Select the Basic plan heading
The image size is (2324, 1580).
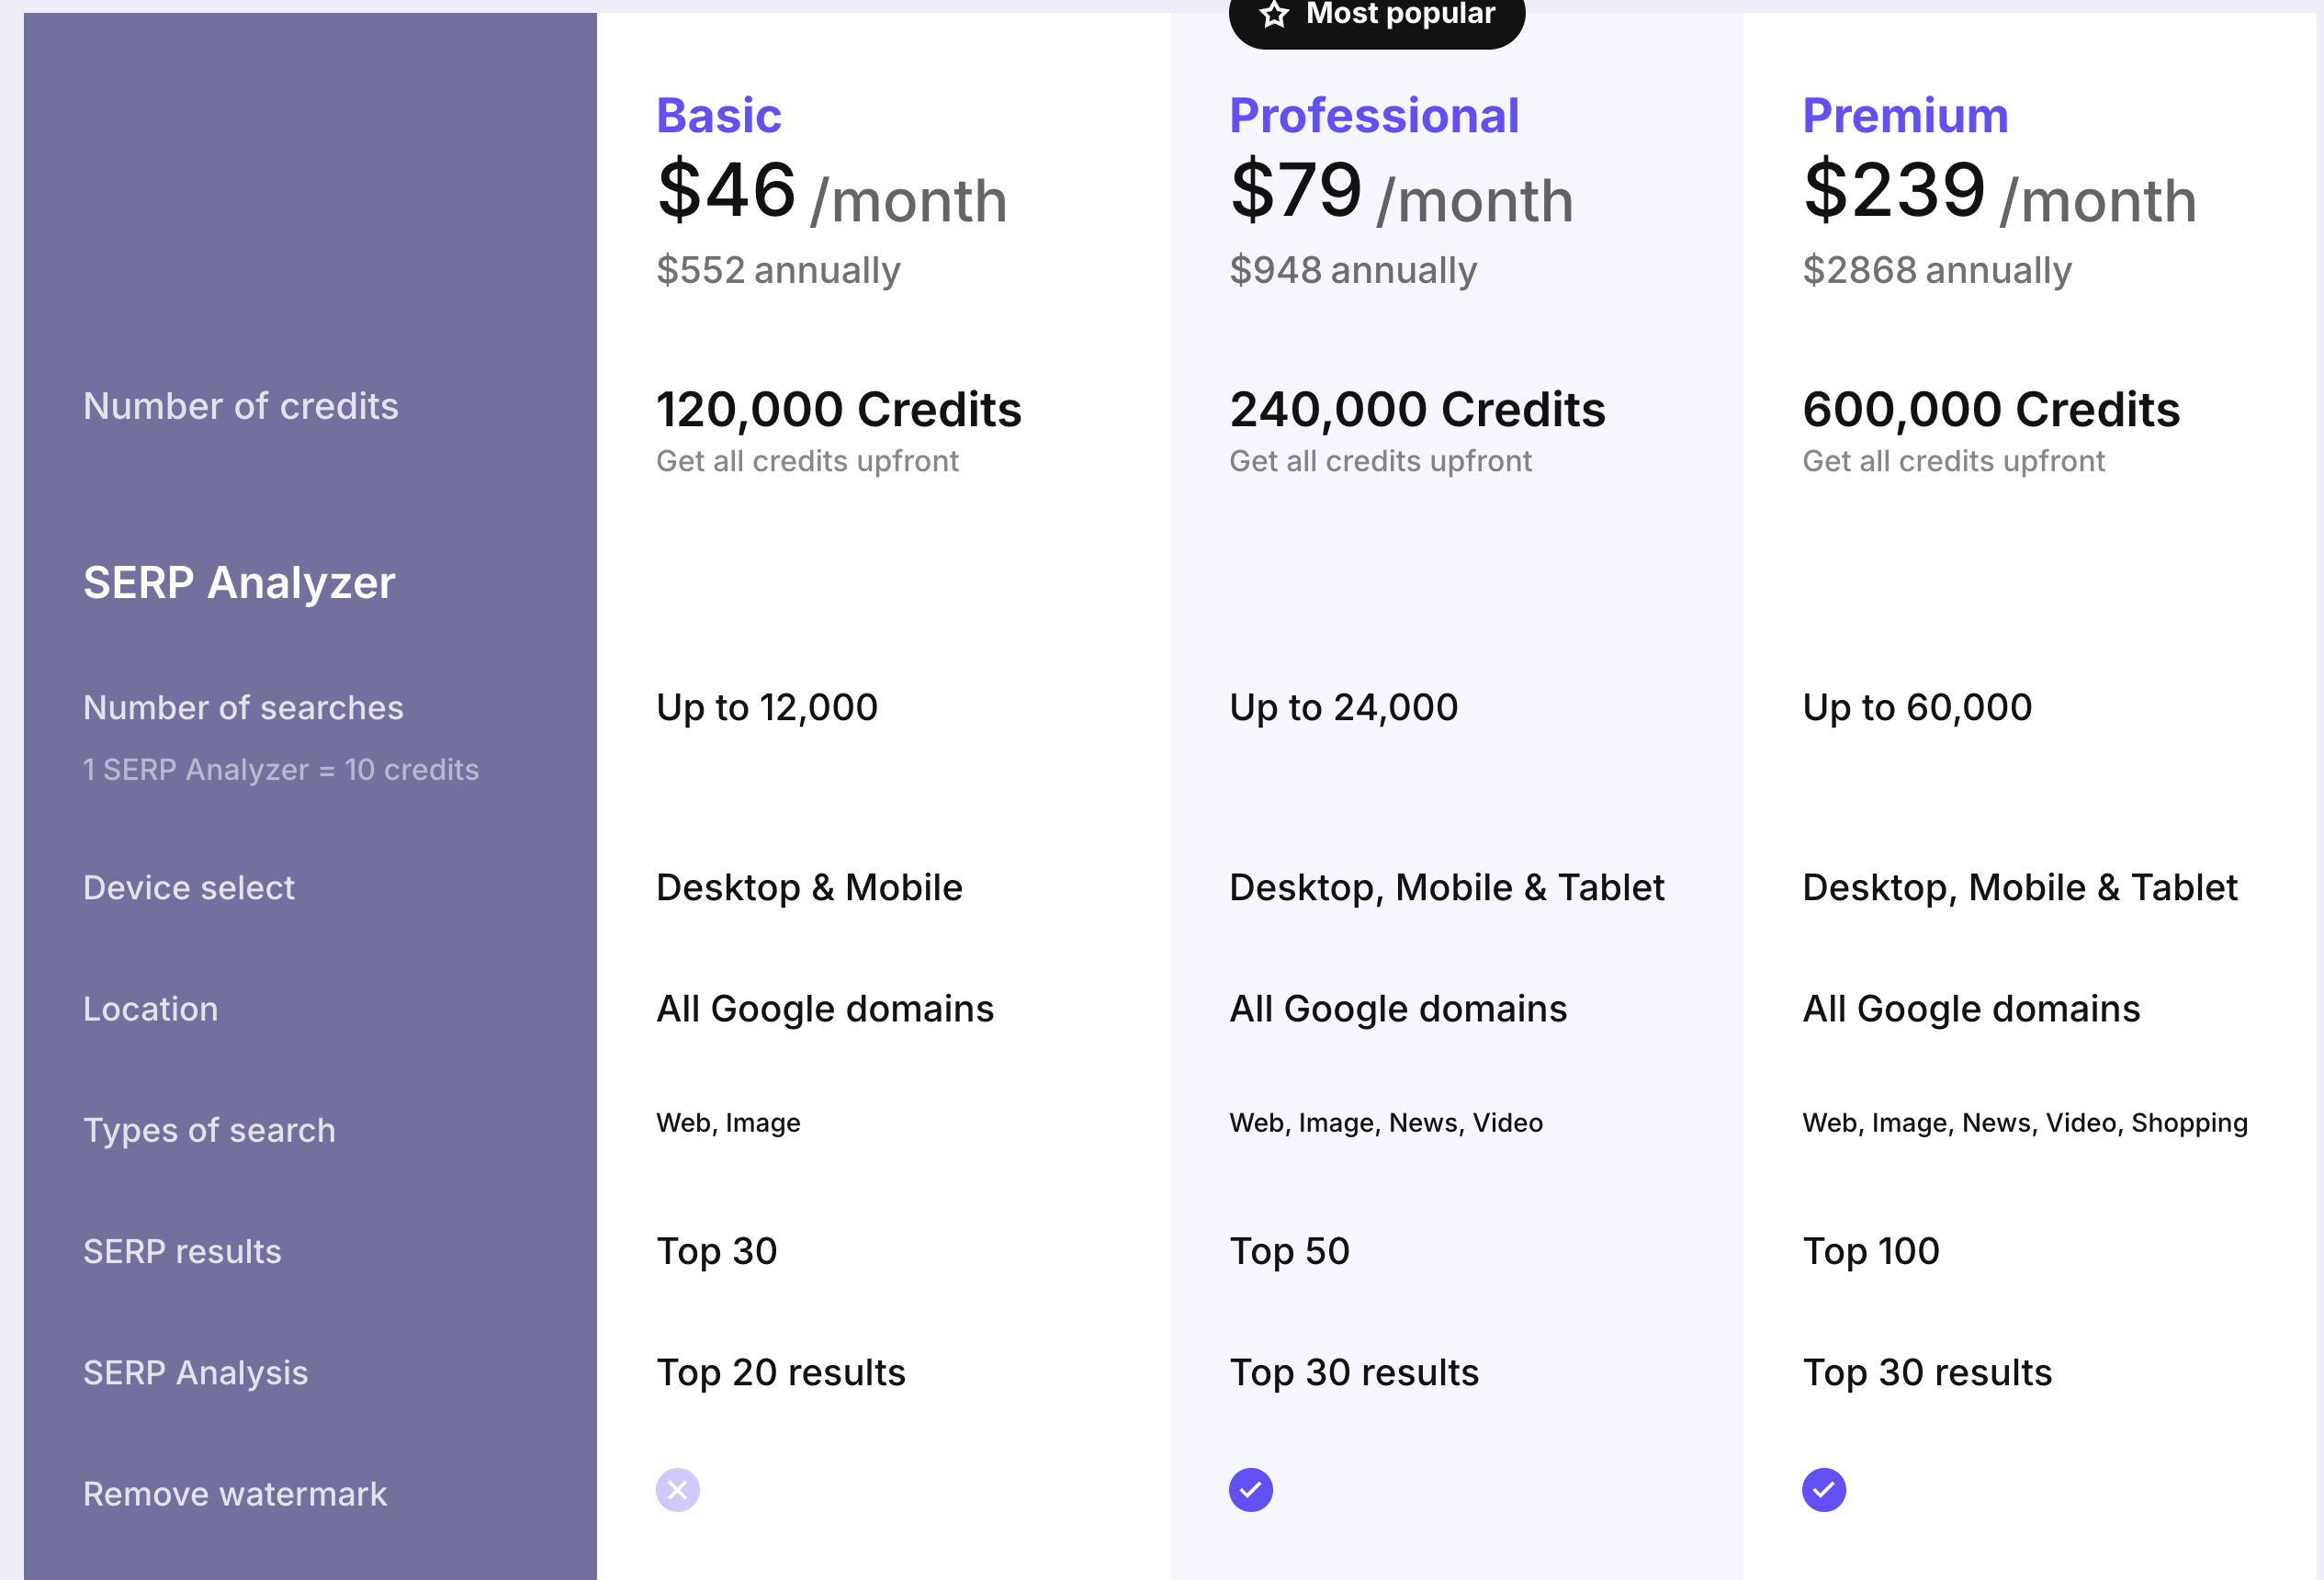[718, 115]
